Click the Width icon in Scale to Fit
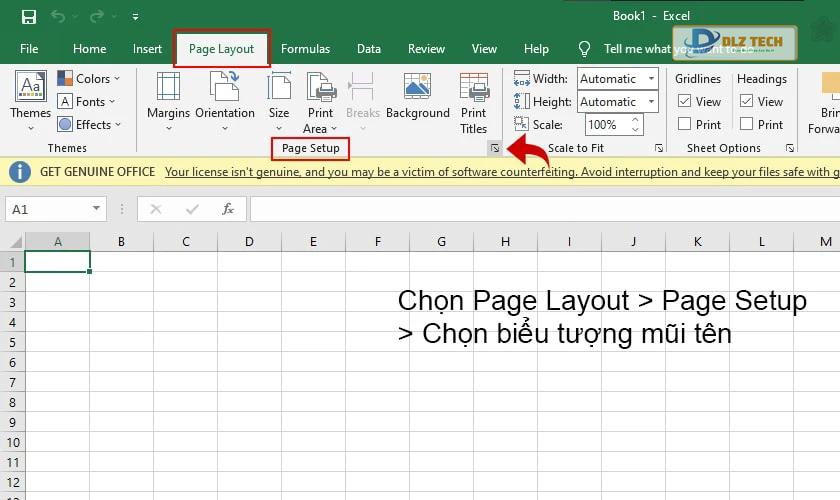The height and width of the screenshot is (500, 840). point(521,79)
